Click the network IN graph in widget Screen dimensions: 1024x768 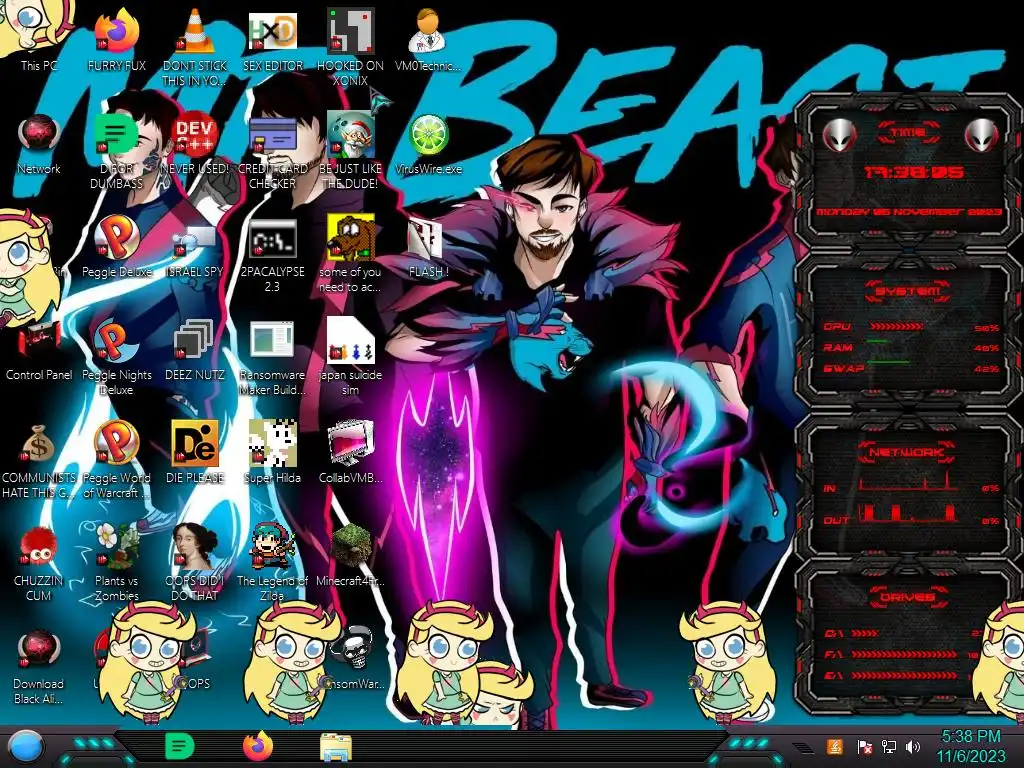click(908, 482)
